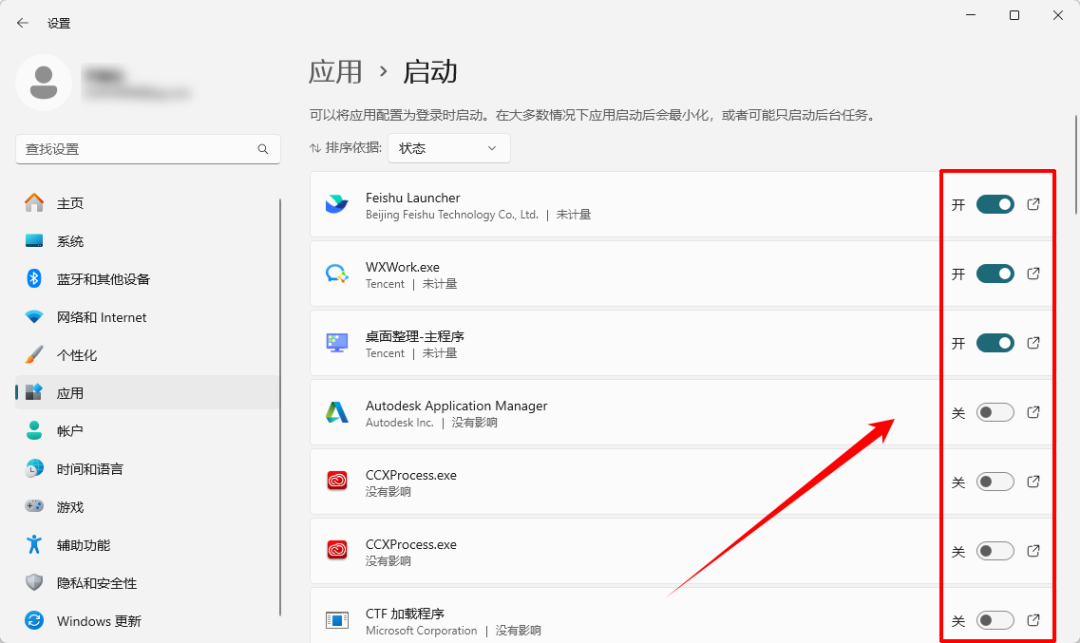1080x643 pixels.
Task: Open the 排序依据 状态 dropdown
Action: coord(449,148)
